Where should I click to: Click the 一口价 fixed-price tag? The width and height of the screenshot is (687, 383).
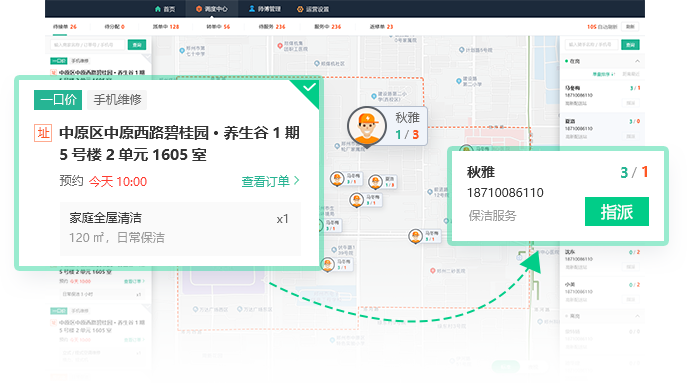(58, 100)
